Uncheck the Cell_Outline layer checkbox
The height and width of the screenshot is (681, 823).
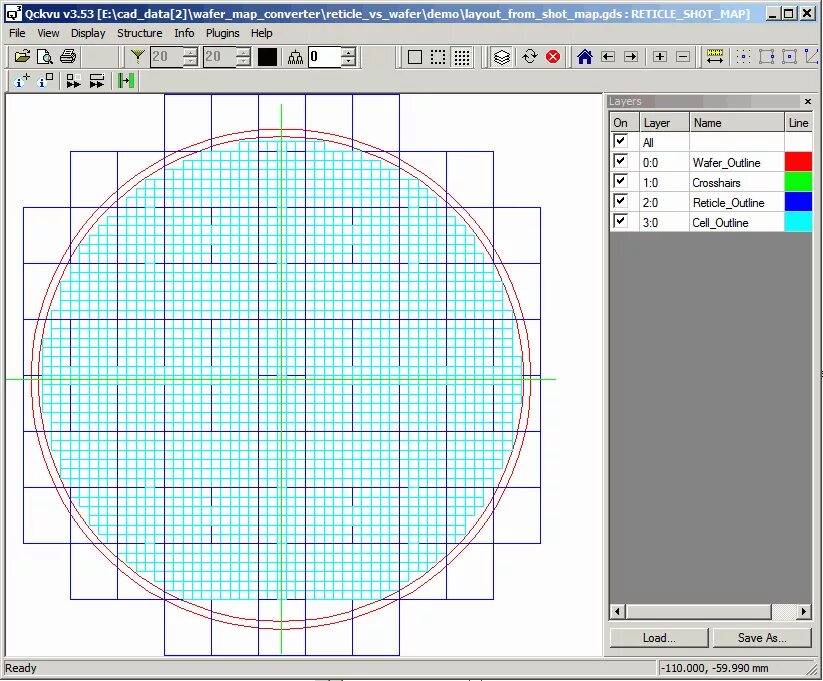[620, 221]
